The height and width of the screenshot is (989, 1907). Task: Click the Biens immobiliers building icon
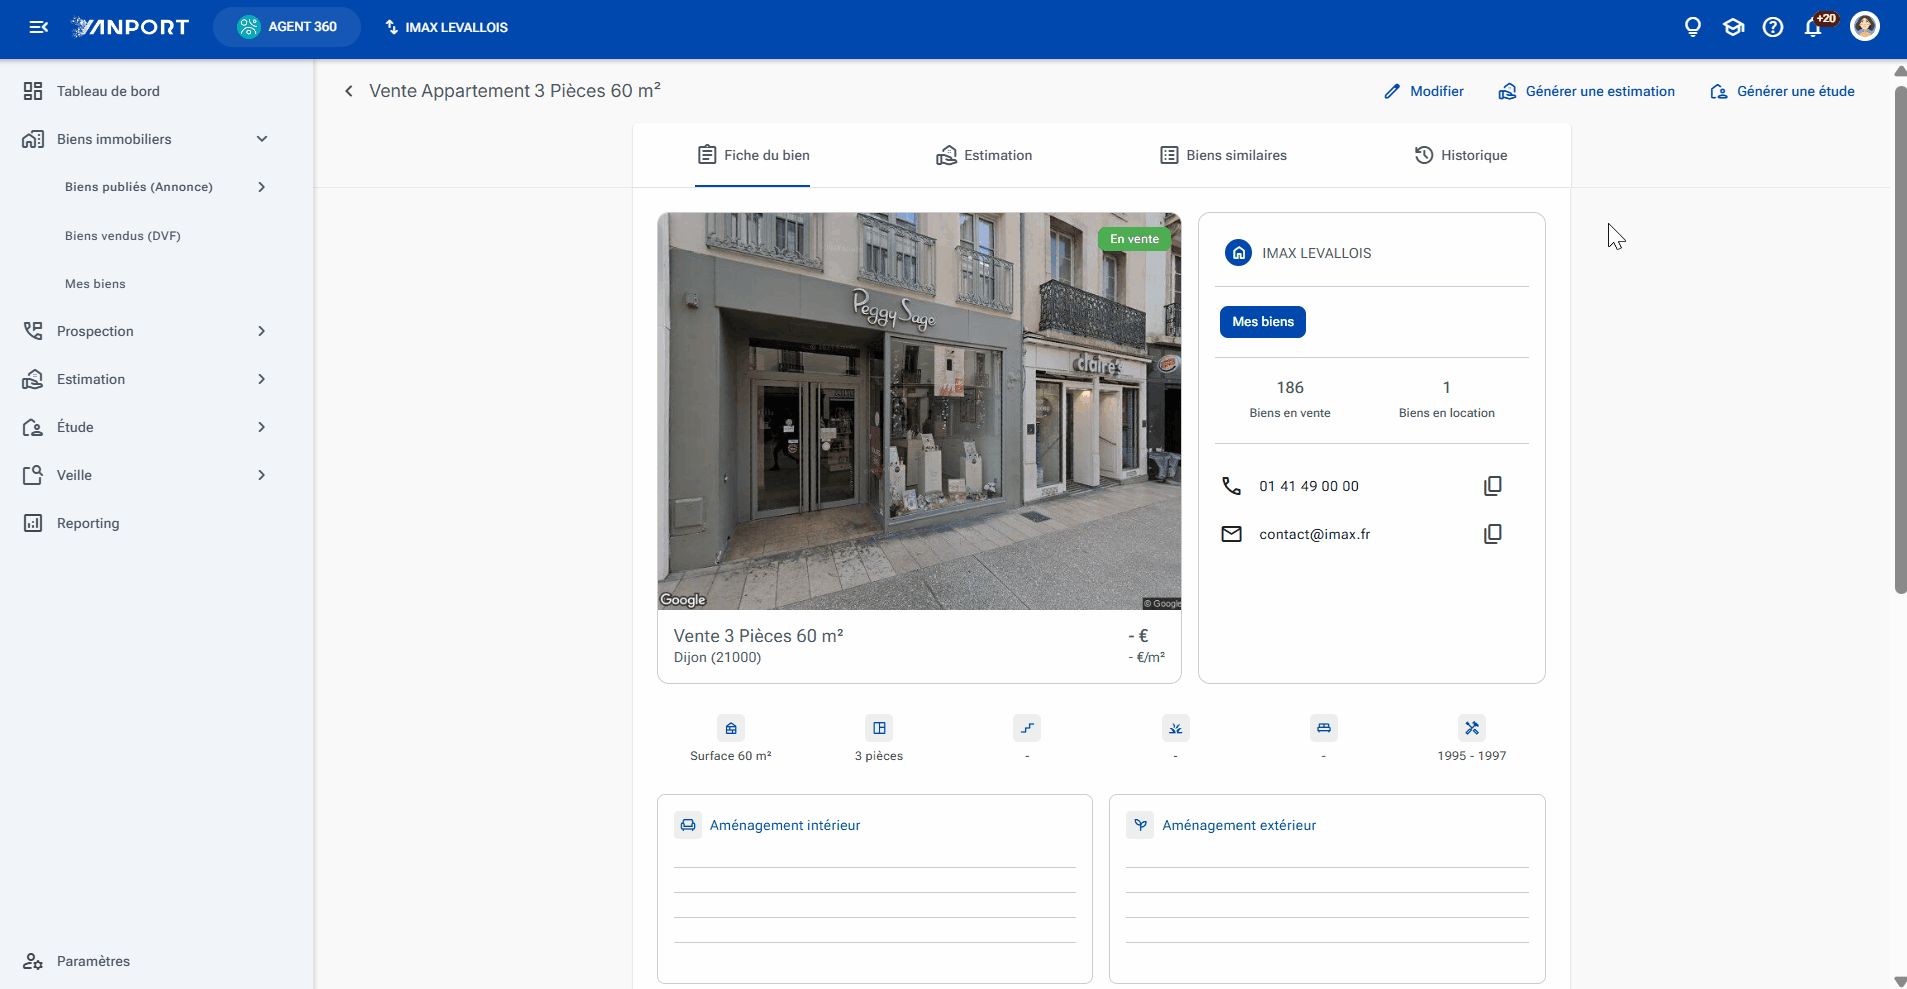coord(33,139)
